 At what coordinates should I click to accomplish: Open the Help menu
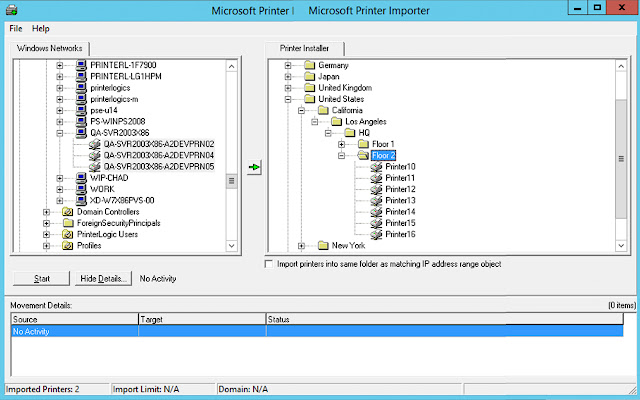[40, 29]
